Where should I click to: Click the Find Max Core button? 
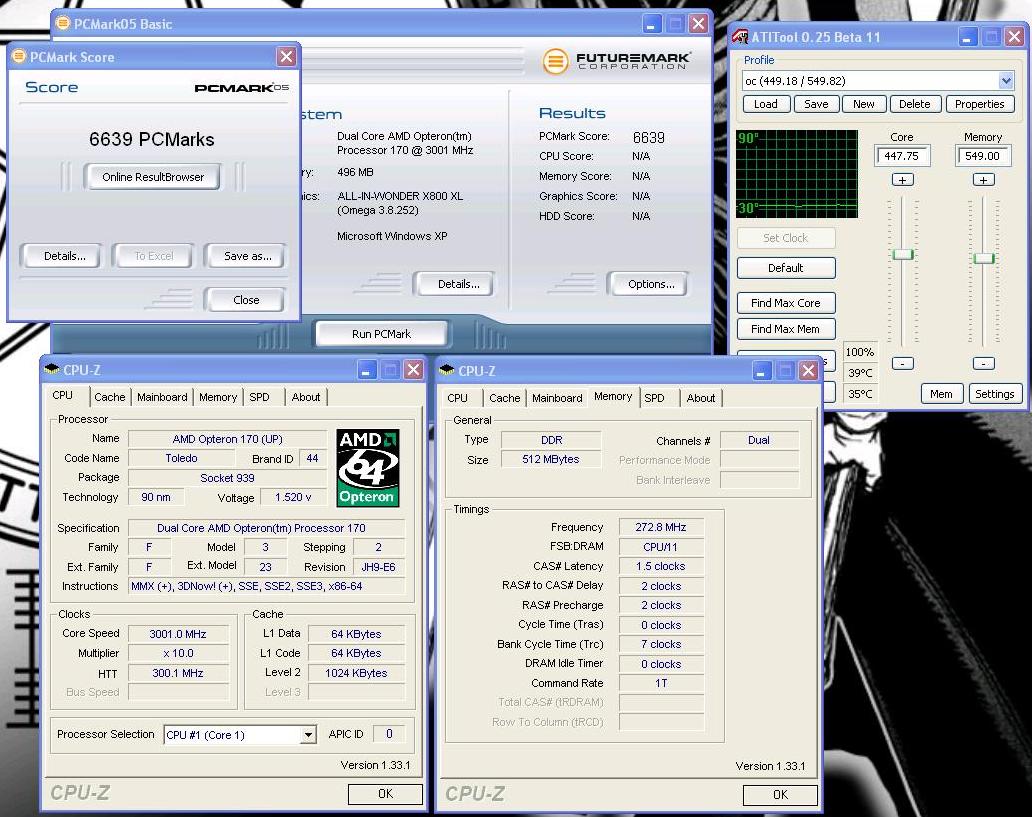(x=786, y=303)
